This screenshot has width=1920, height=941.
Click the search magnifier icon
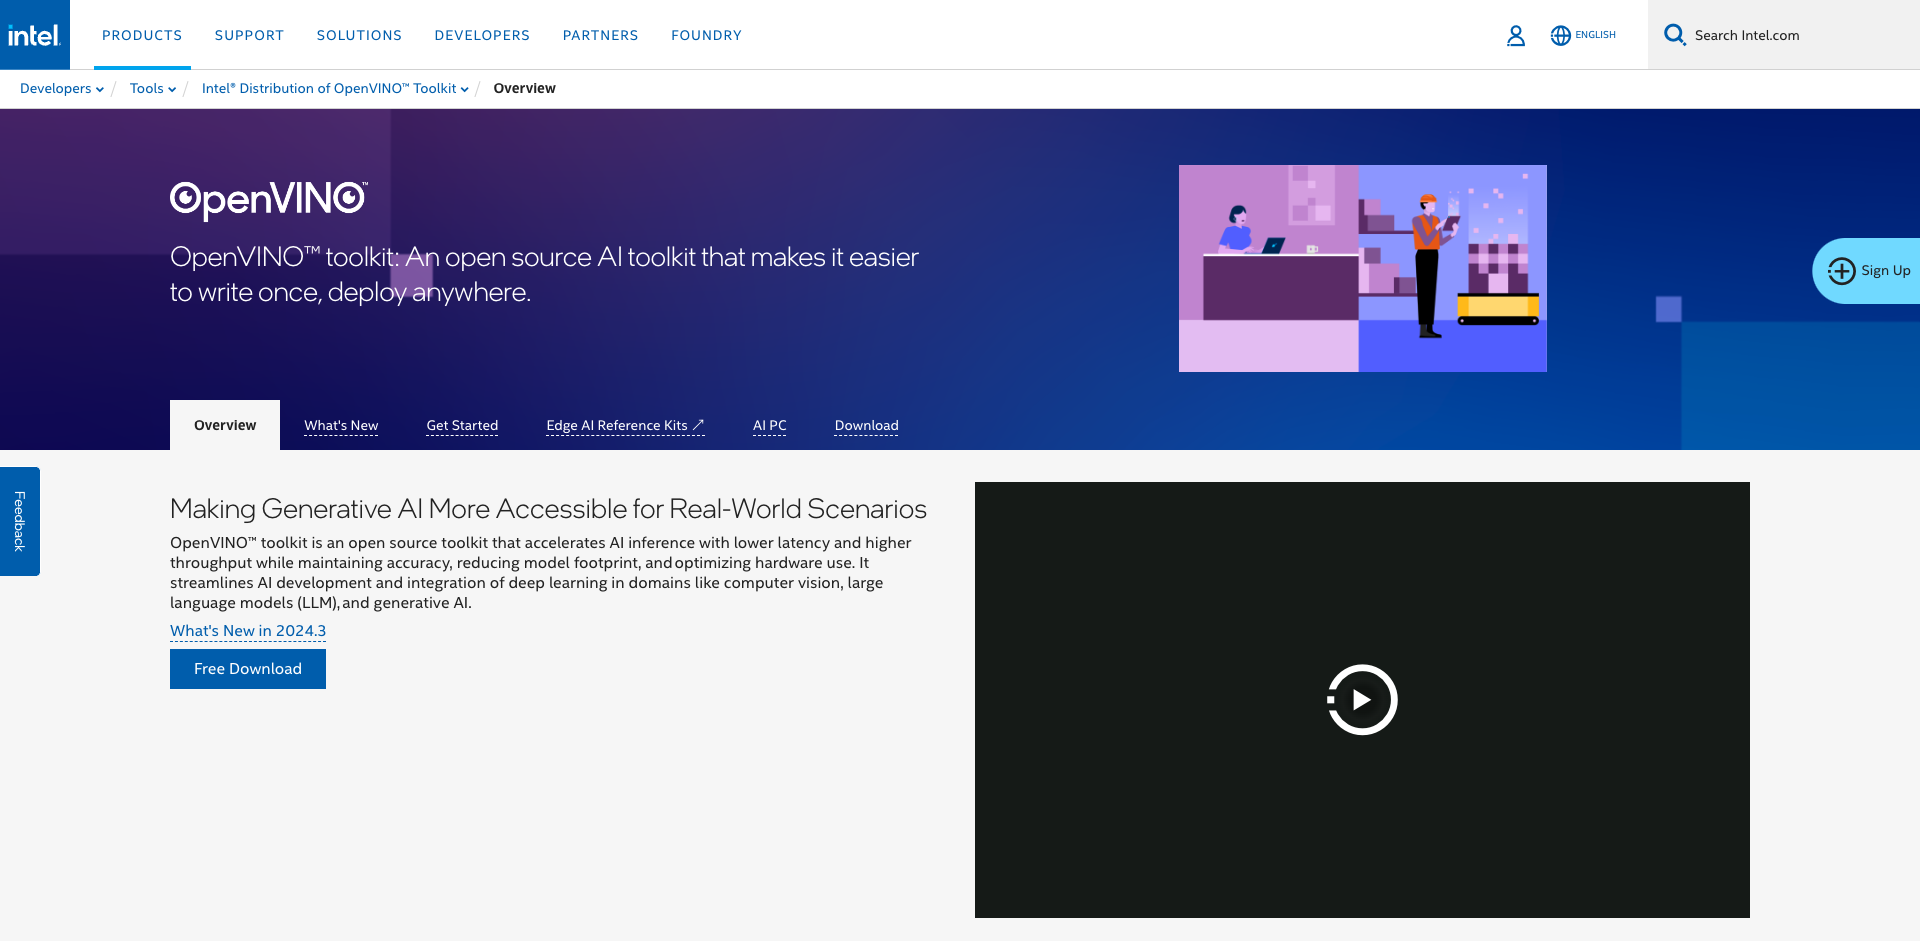[1675, 35]
